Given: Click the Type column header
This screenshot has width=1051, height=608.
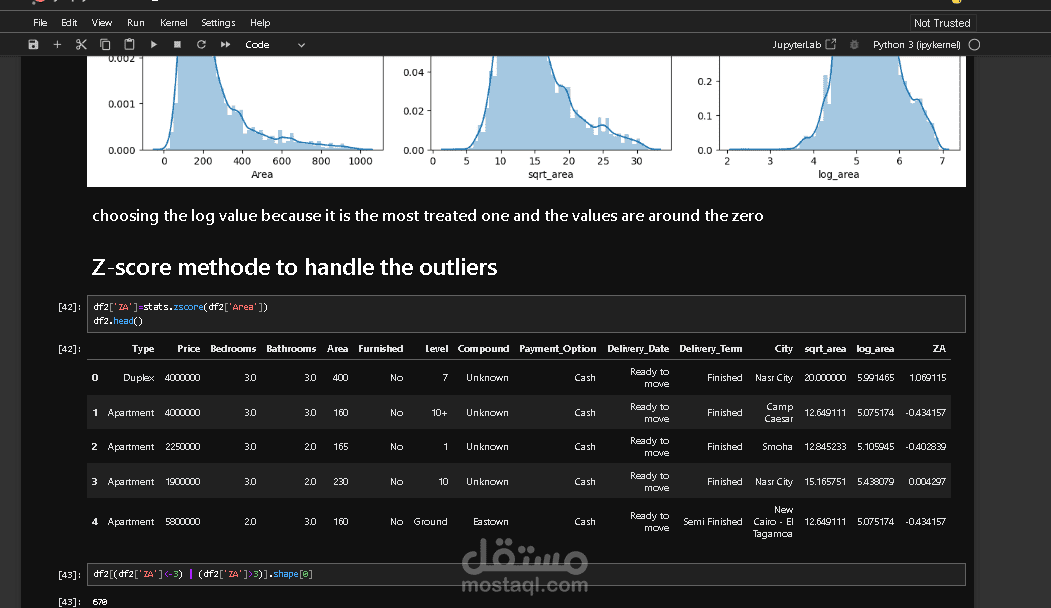Looking at the screenshot, I should [143, 349].
